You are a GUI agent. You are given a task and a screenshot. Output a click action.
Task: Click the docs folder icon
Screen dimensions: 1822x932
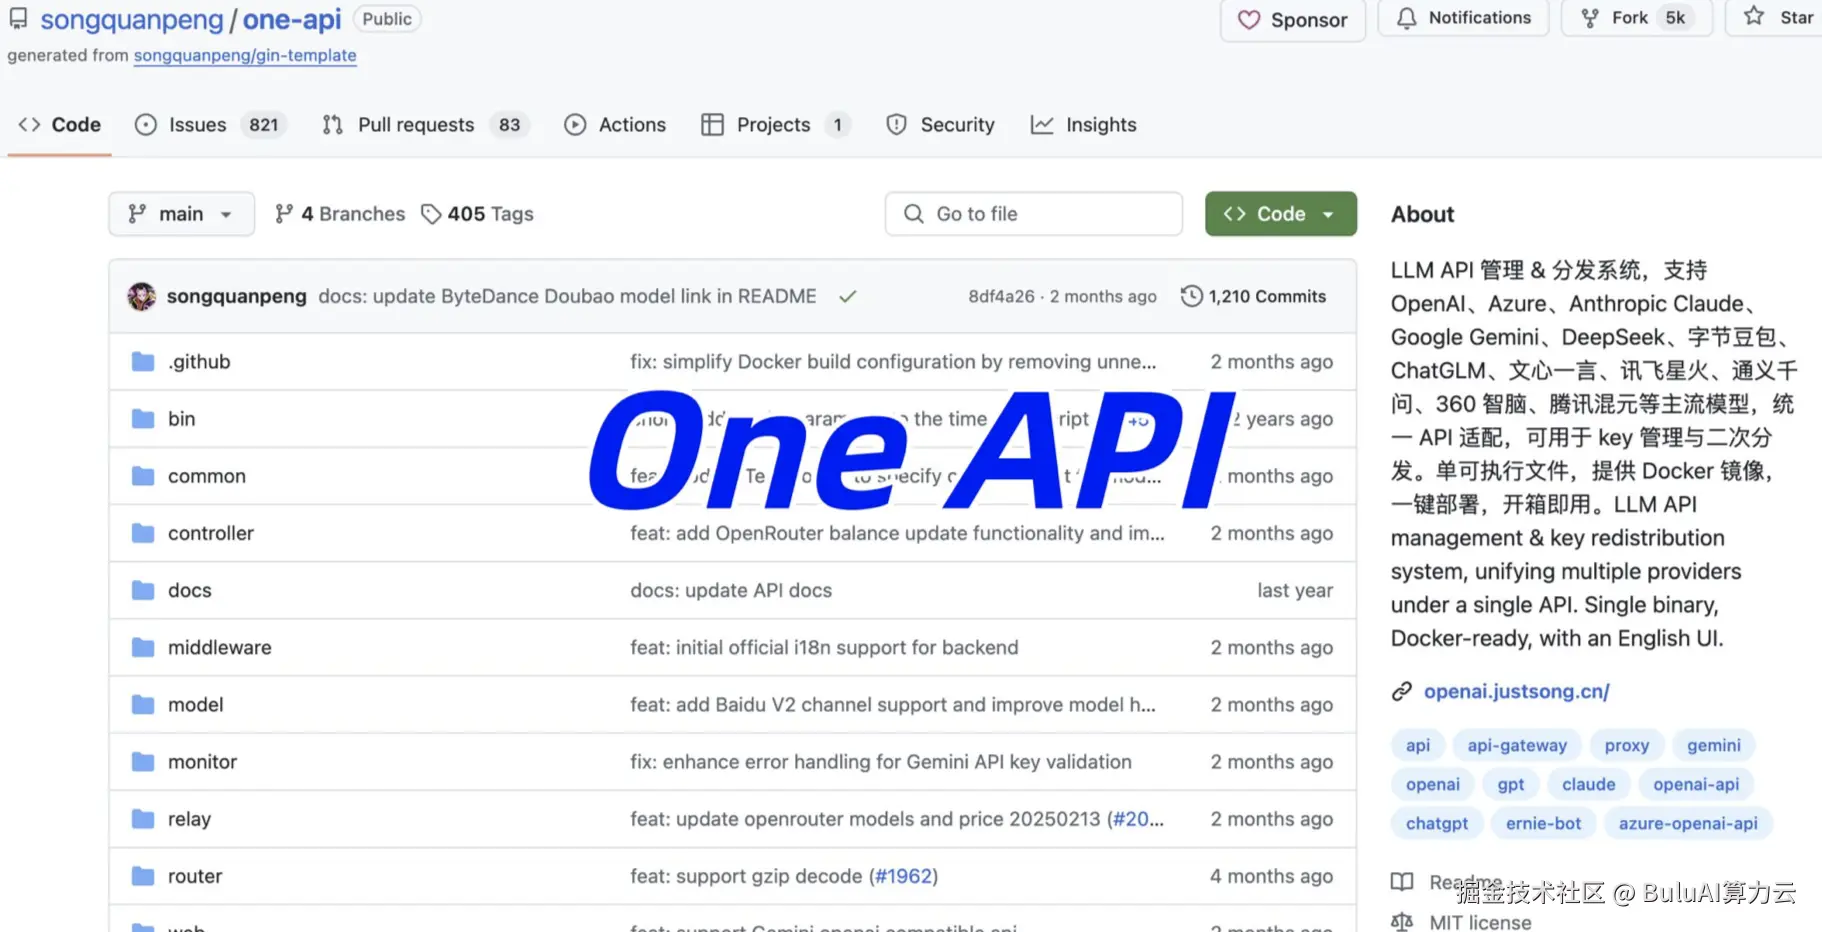click(x=143, y=590)
